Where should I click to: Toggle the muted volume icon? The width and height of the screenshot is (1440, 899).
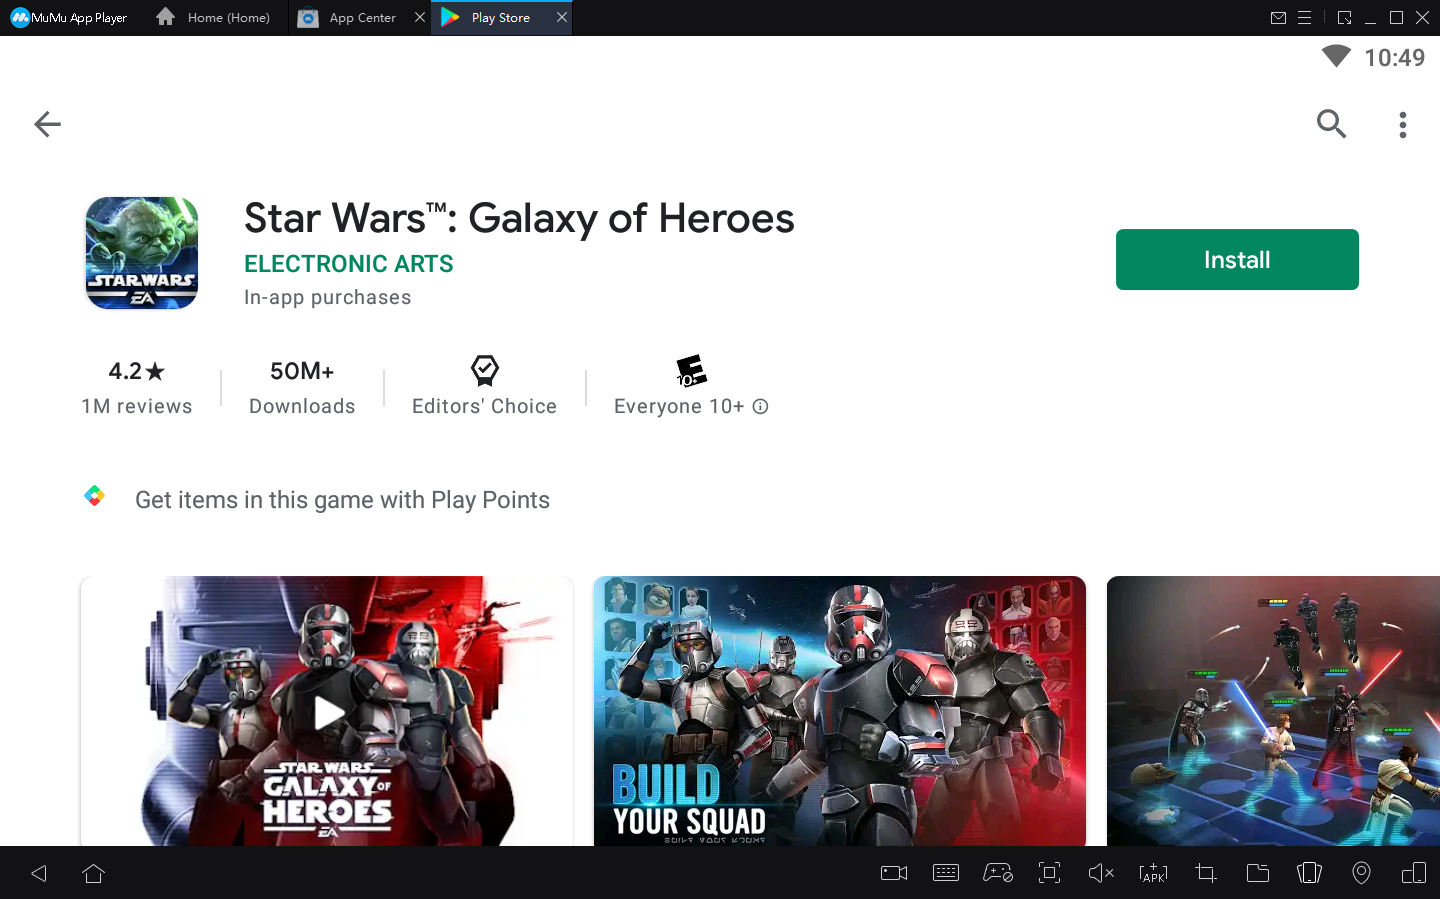[x=1101, y=874]
